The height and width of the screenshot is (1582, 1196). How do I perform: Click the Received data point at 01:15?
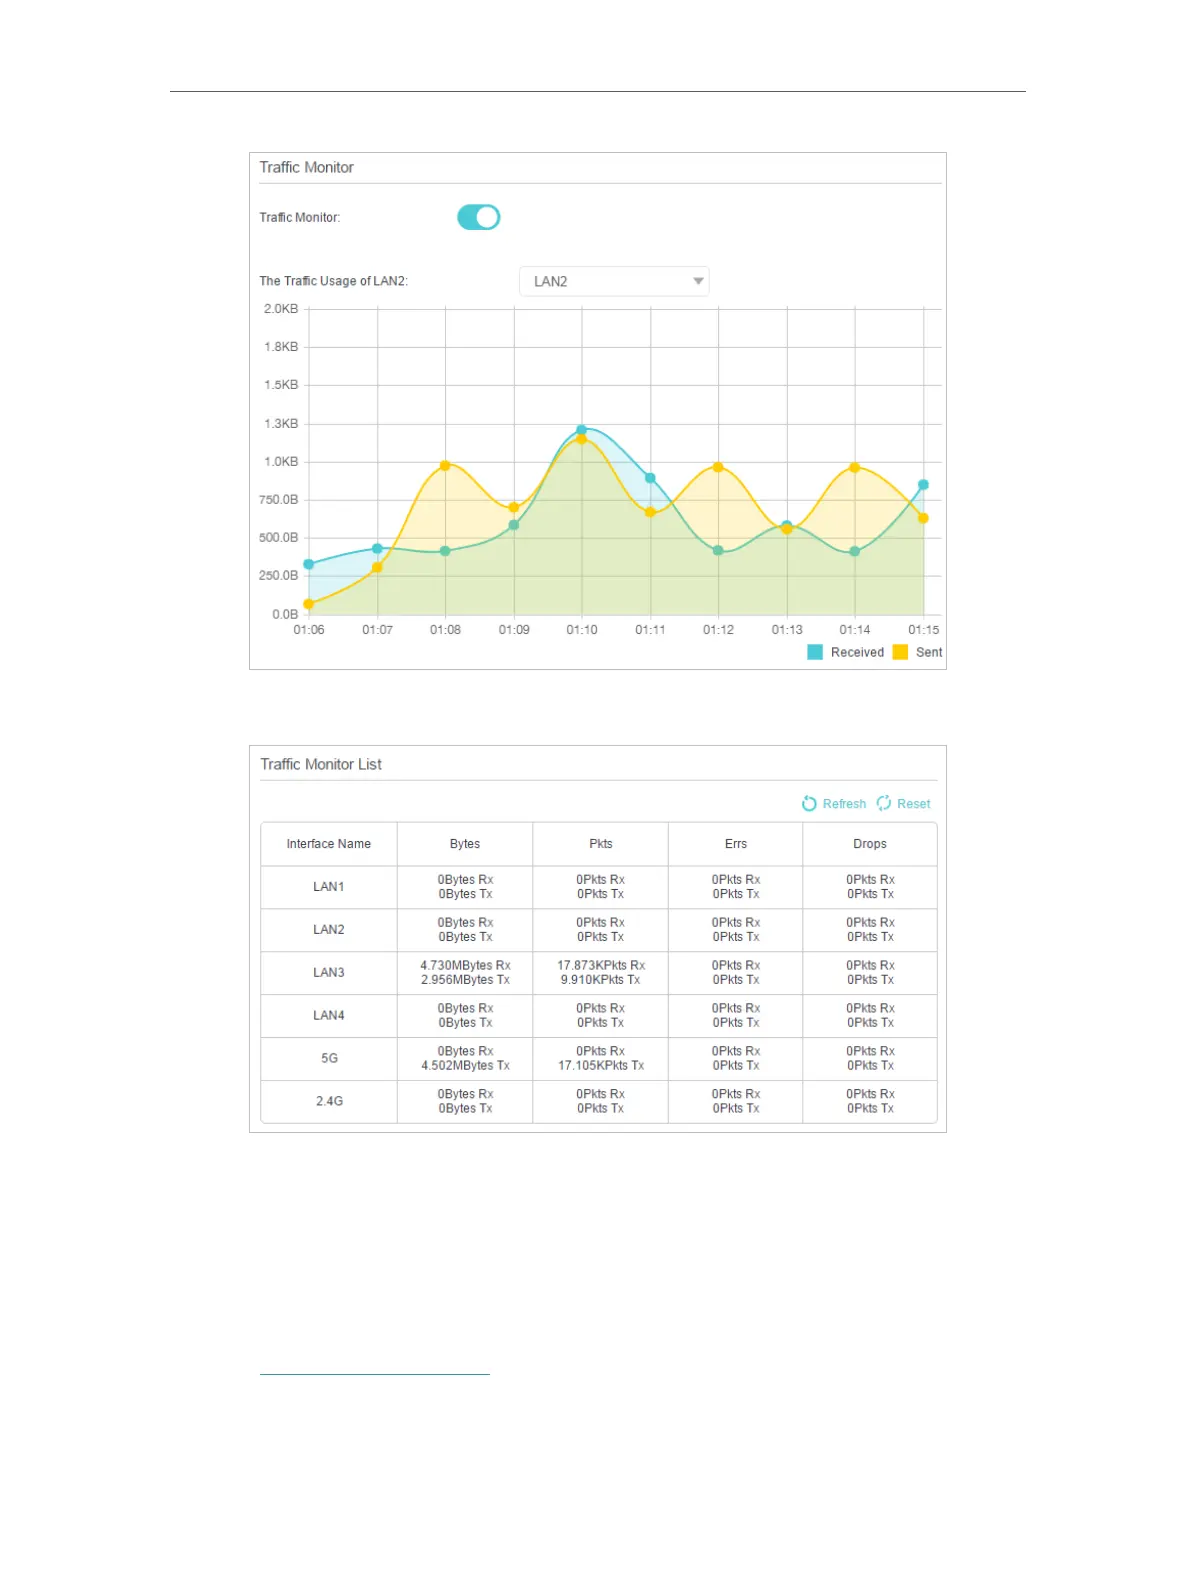(x=923, y=485)
